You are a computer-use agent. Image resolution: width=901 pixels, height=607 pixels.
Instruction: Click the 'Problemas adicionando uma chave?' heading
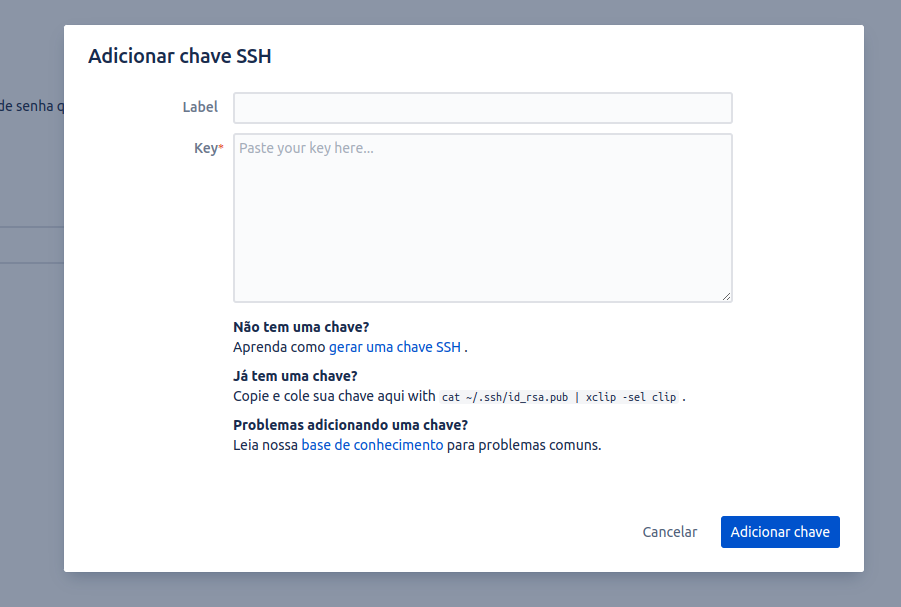351,425
